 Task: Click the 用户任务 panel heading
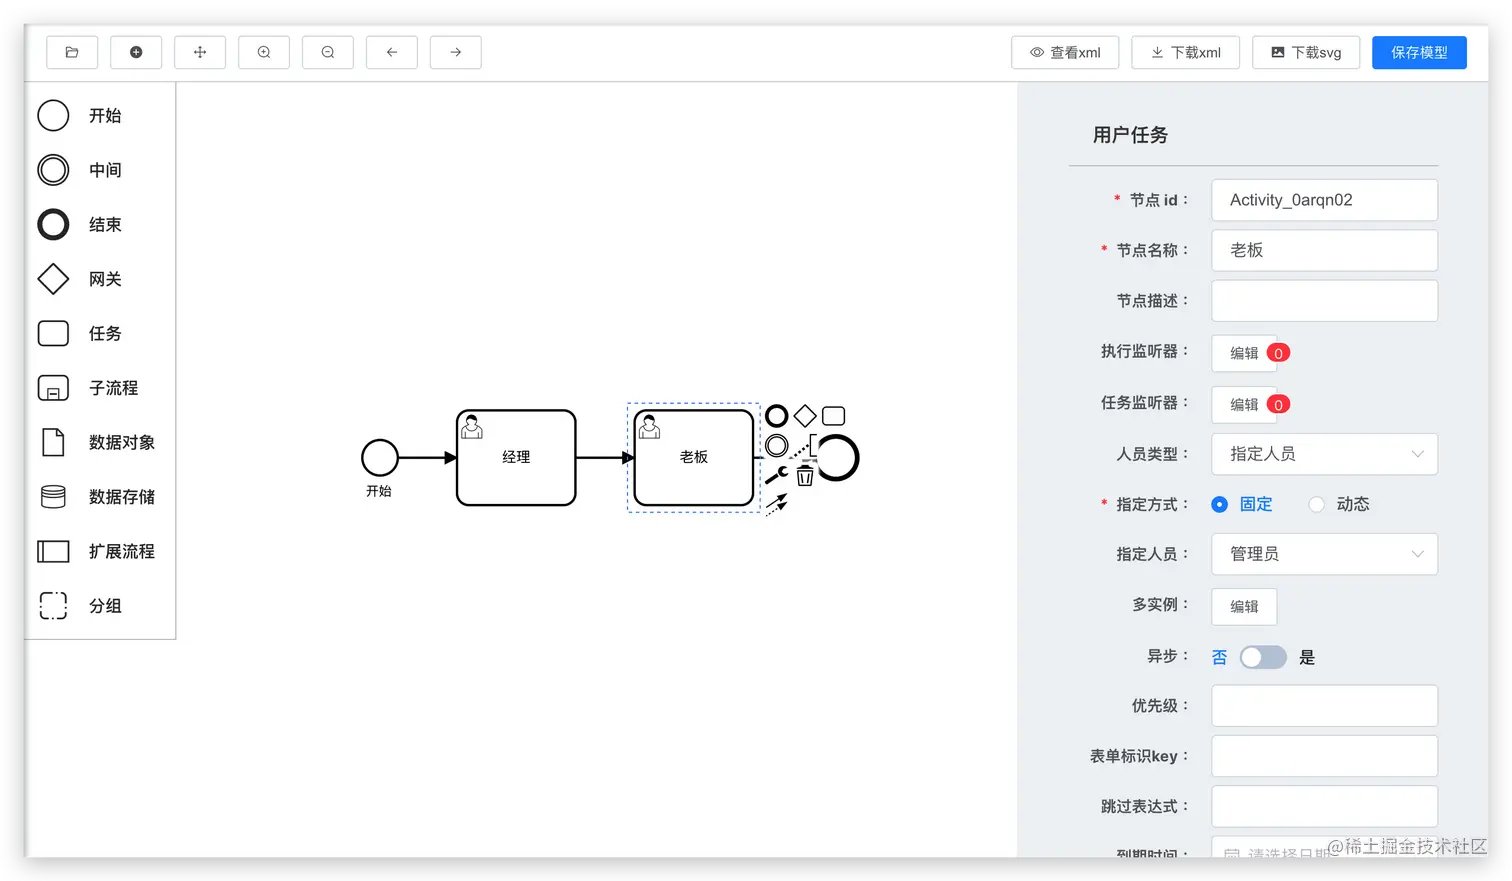click(x=1130, y=135)
